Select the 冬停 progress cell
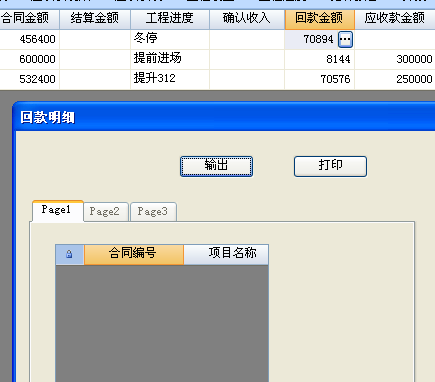Image resolution: width=435 pixels, height=382 pixels. tap(170, 39)
